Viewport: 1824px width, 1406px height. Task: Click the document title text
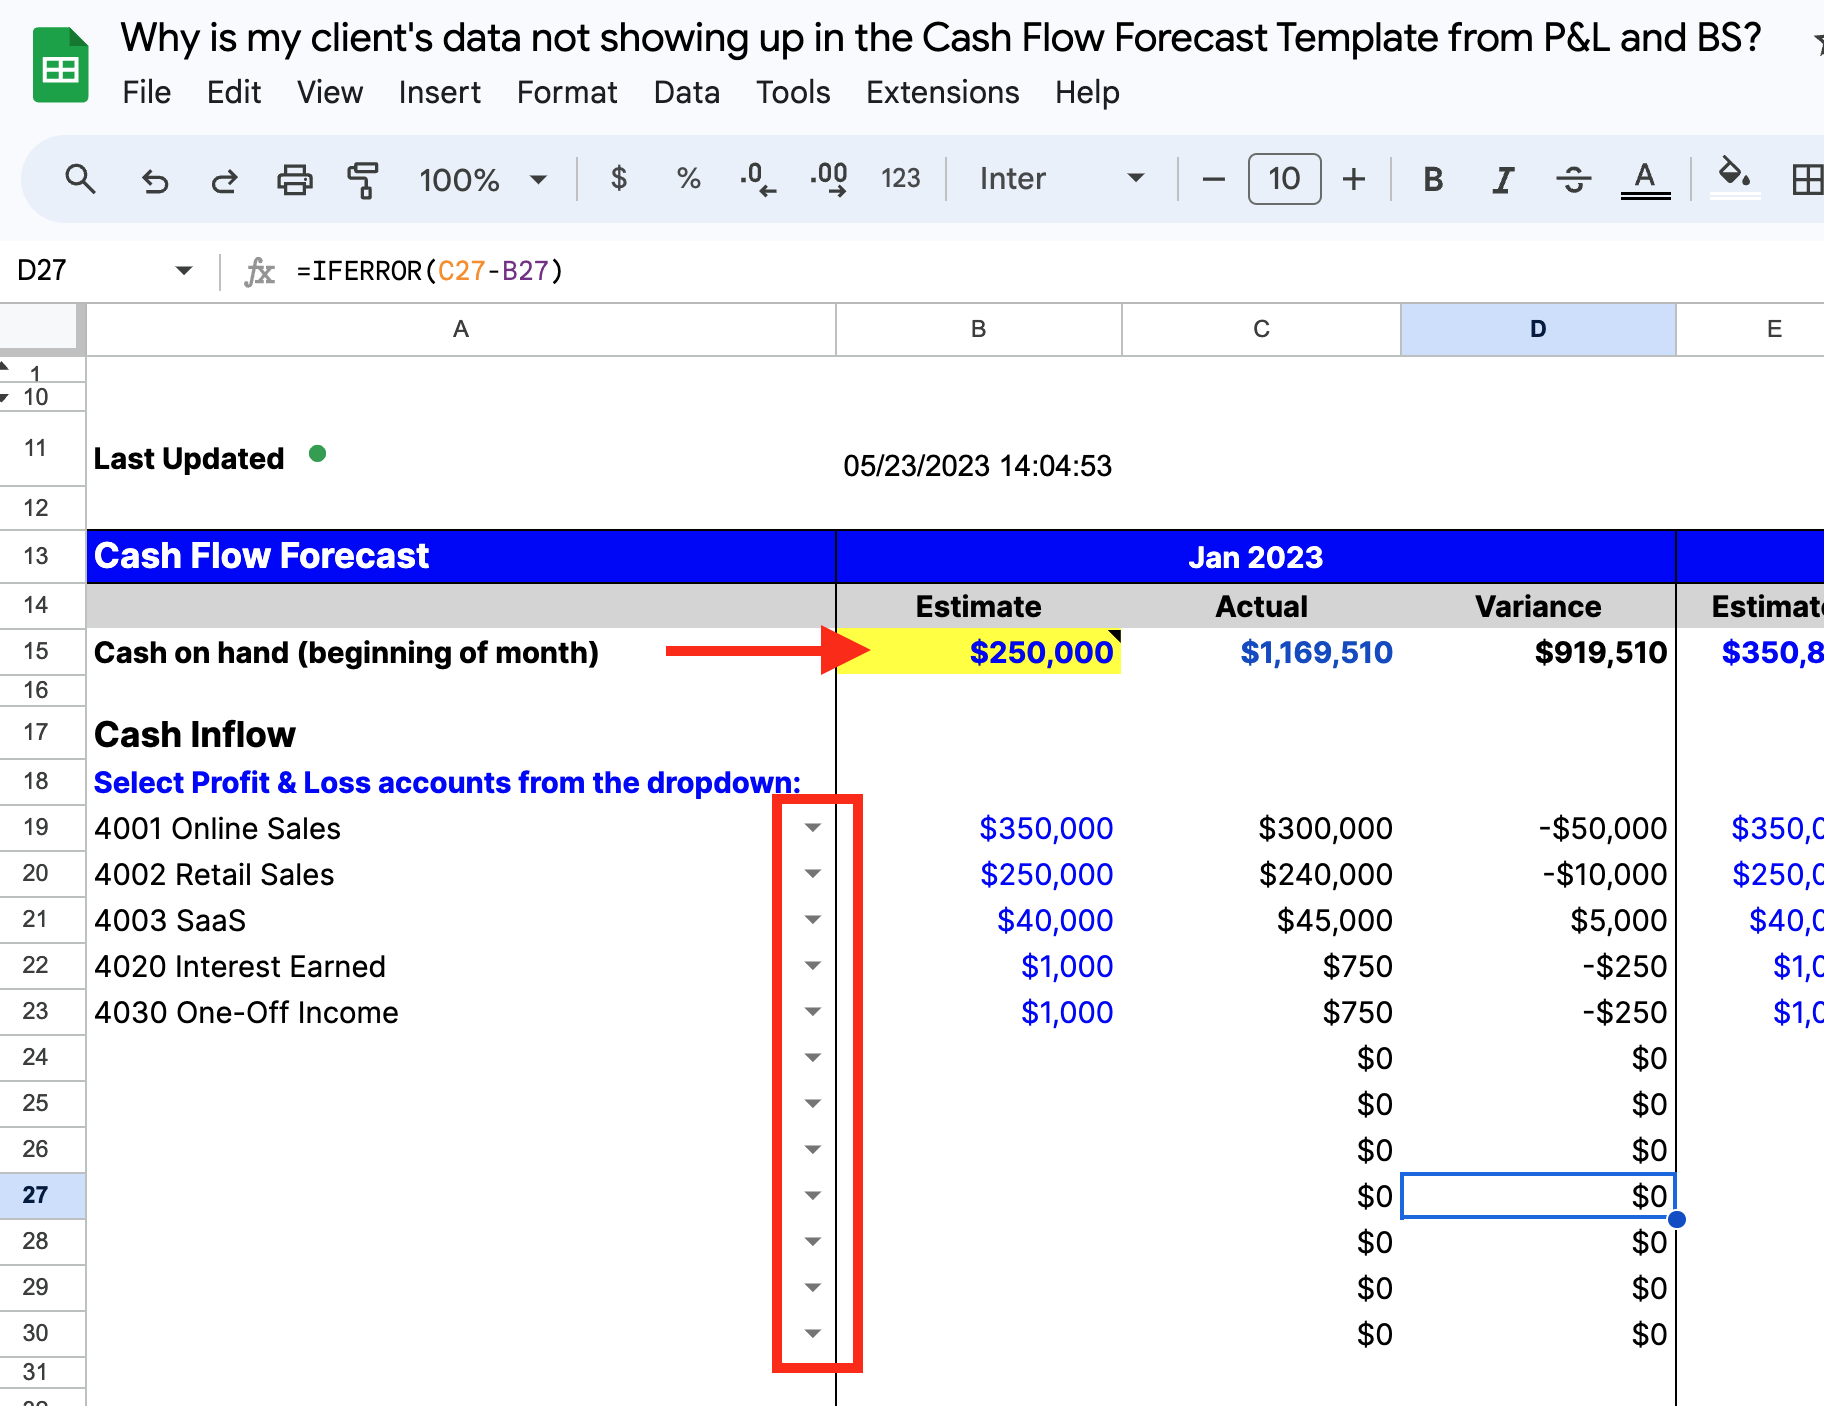(940, 38)
